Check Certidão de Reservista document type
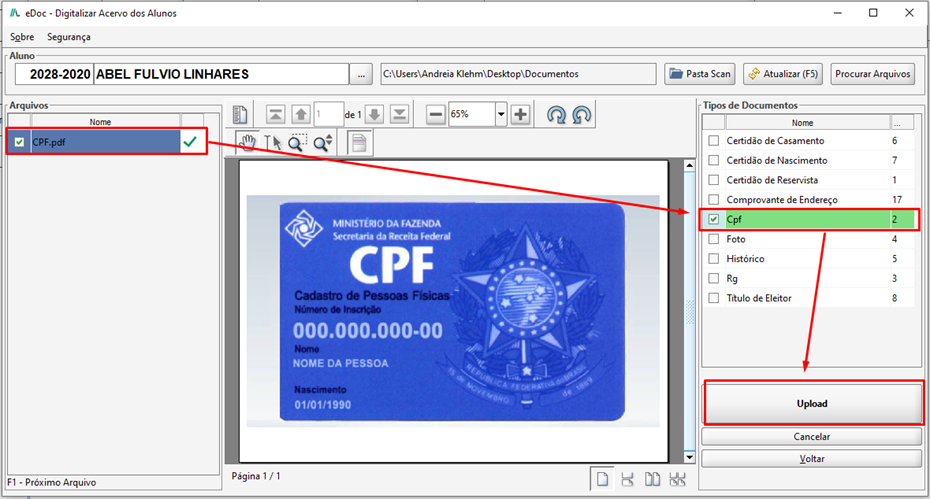930x499 pixels. pos(714,180)
